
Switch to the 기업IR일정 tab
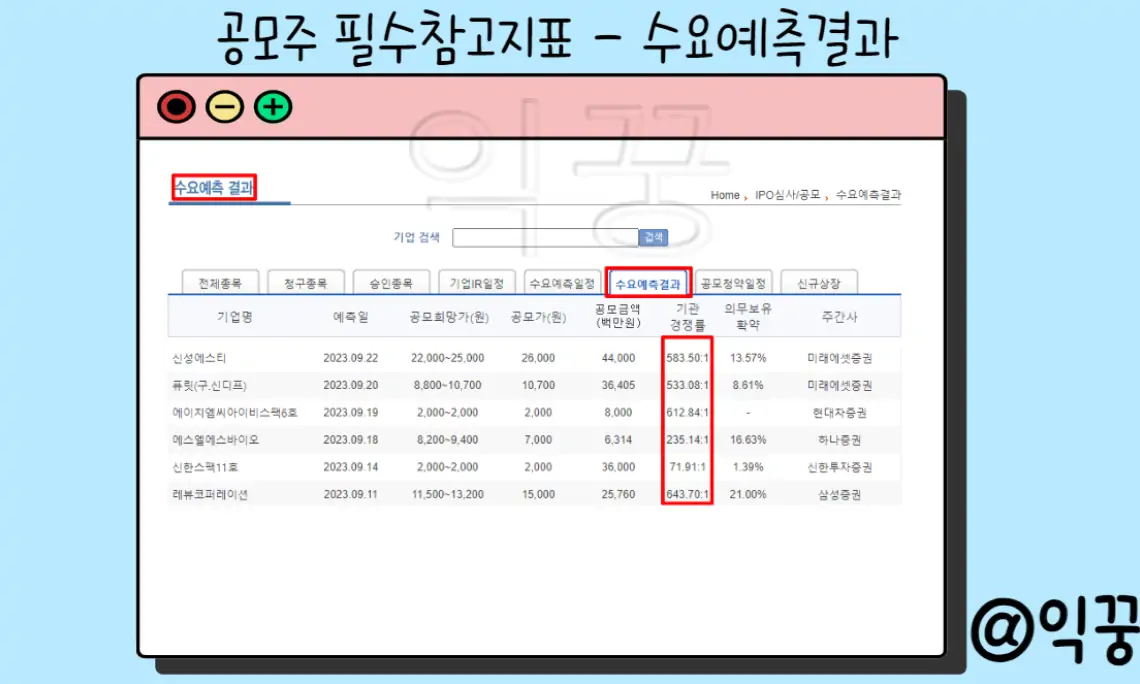(478, 282)
